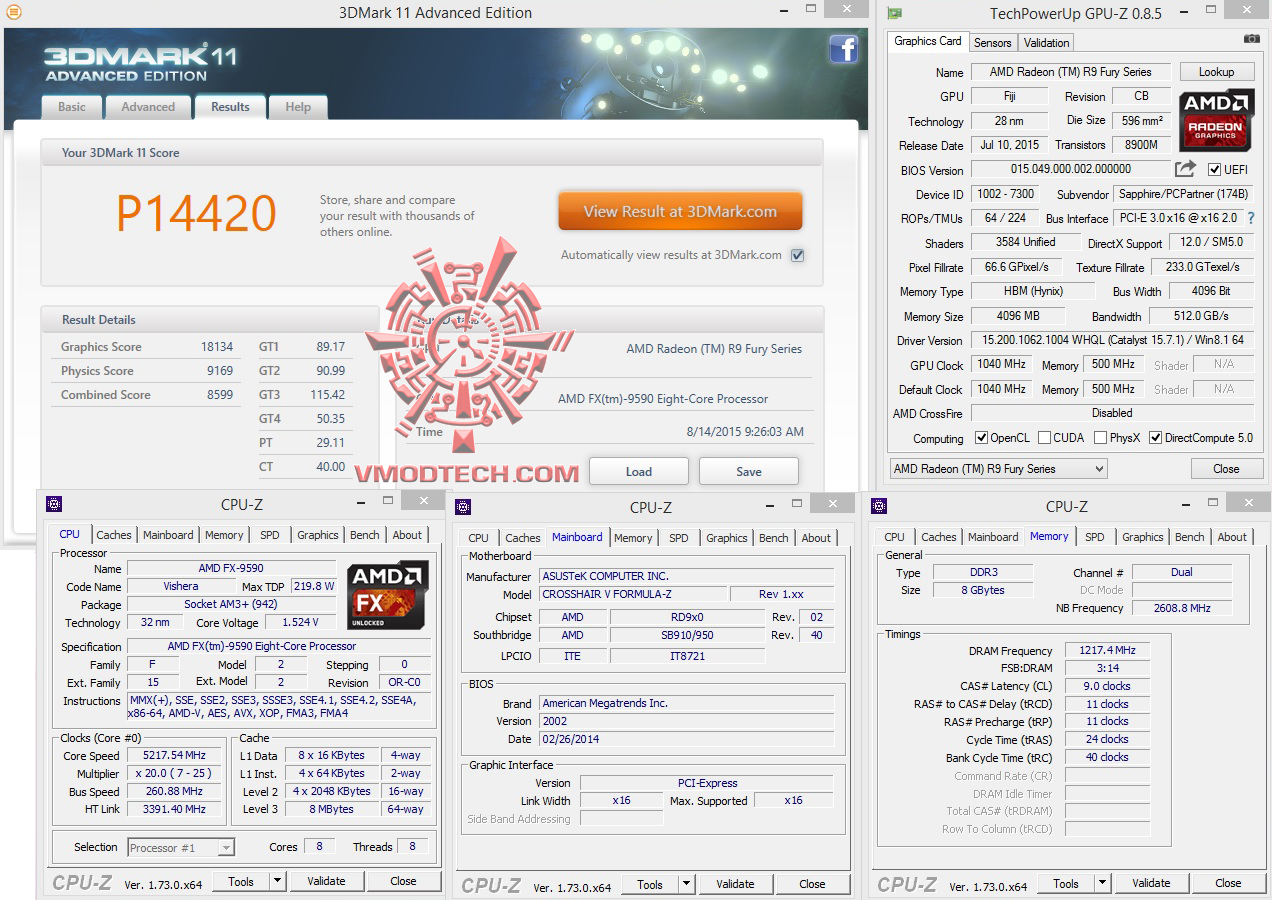This screenshot has height=900, width=1272.
Task: Click the camera screenshot icon in GPU-Z
Action: (1251, 37)
